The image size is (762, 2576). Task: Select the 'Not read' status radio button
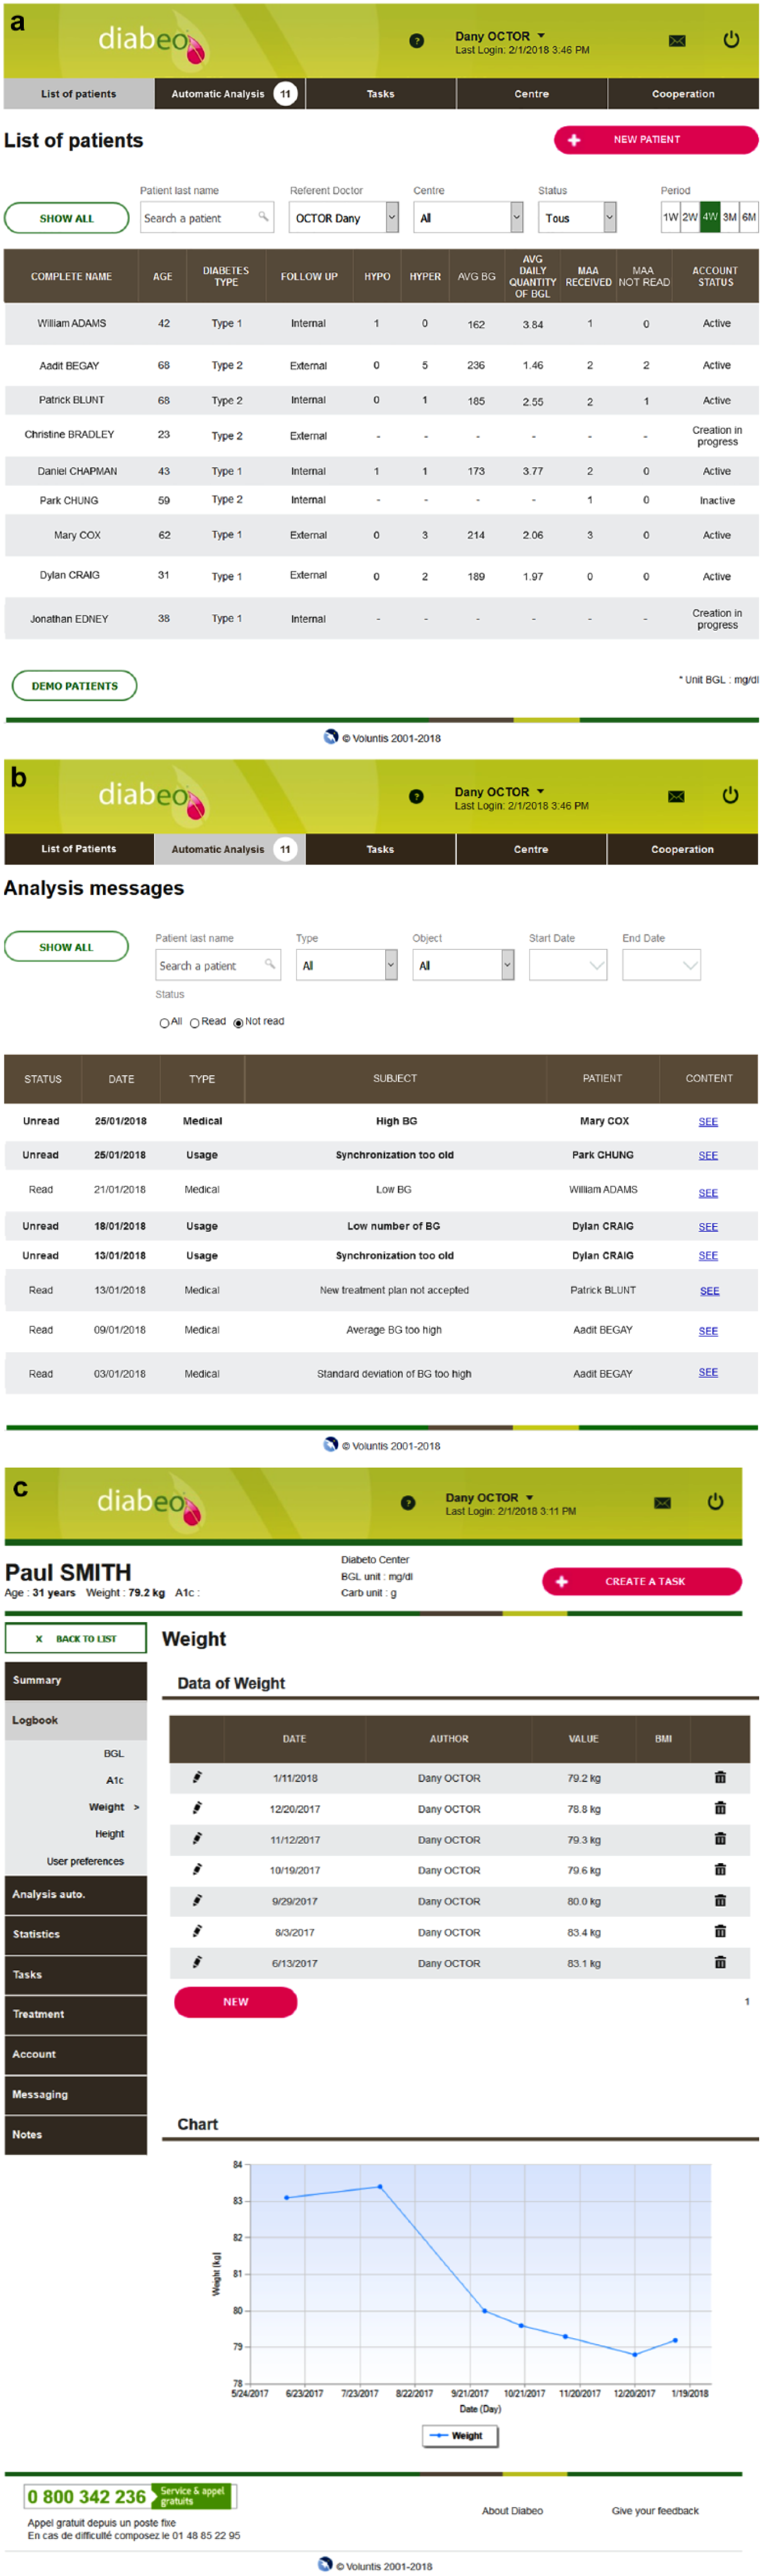pyautogui.click(x=238, y=1022)
